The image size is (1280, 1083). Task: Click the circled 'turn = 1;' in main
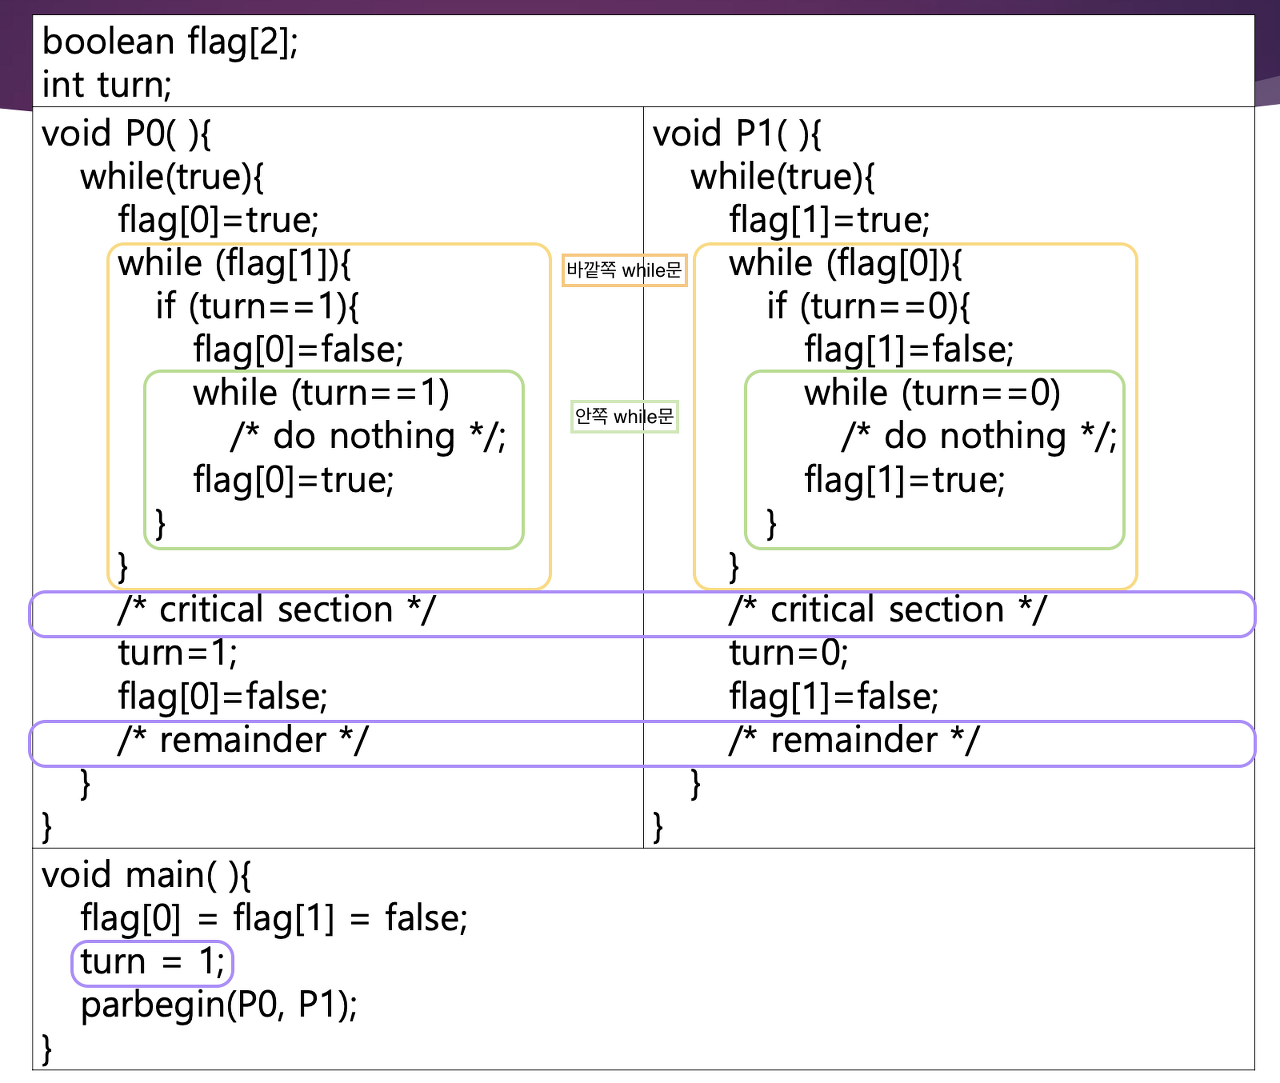(x=152, y=962)
